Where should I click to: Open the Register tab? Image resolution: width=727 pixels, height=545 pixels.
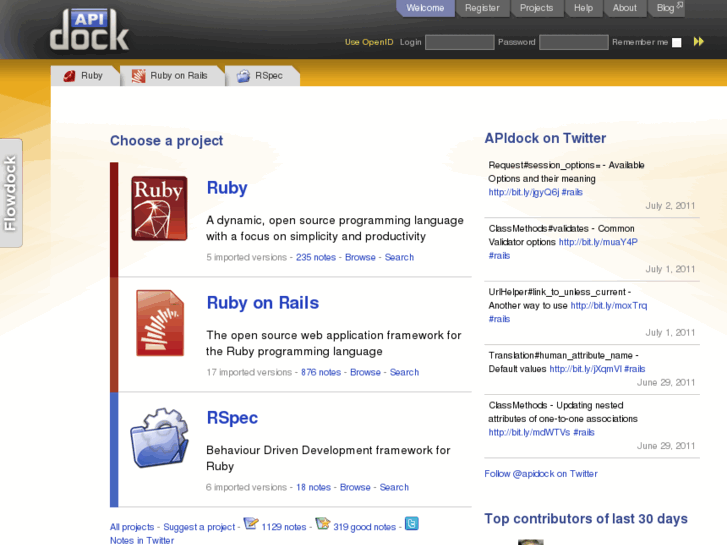(x=482, y=8)
